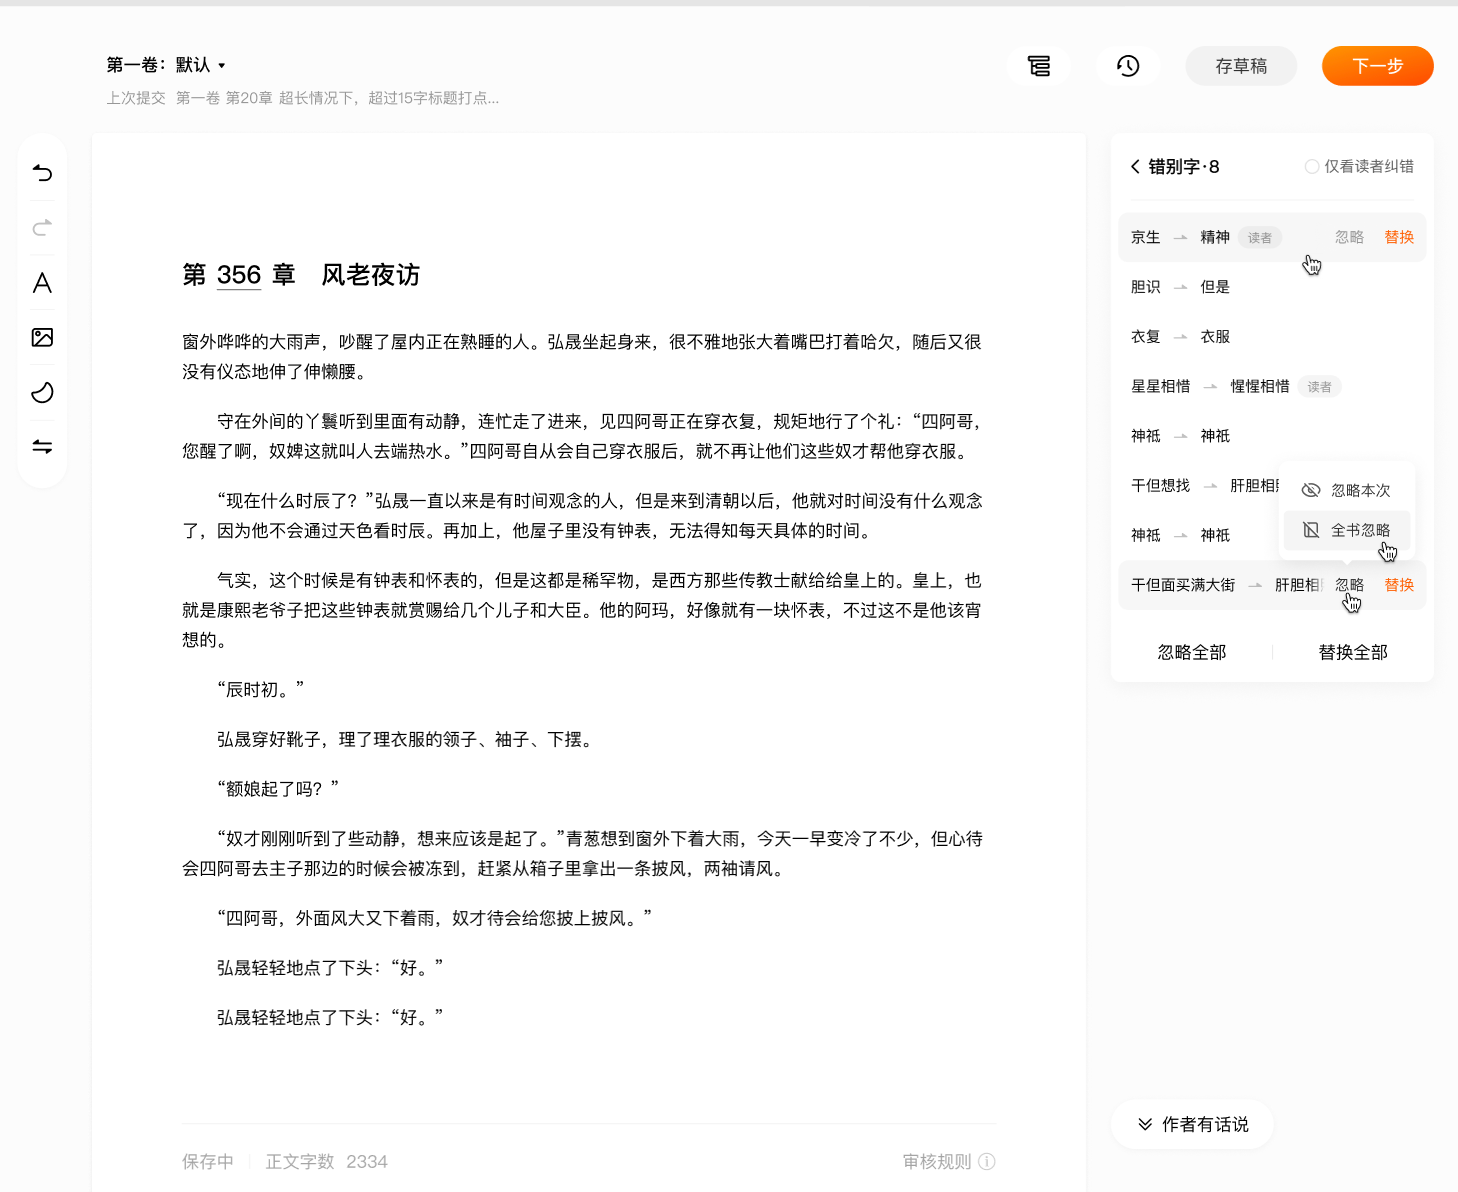The image size is (1458, 1192).
Task: Click 替换 for 京生→精神 row
Action: (x=1399, y=237)
